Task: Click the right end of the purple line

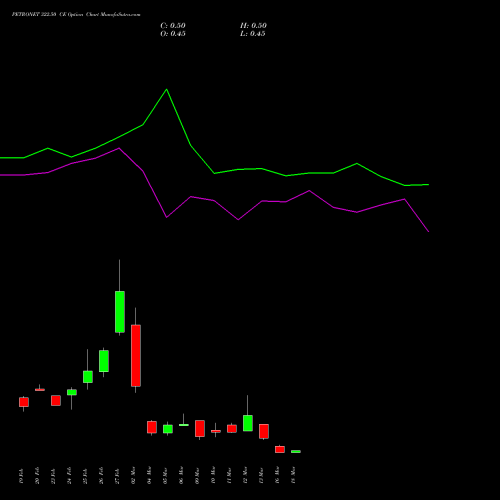Action: coord(428,231)
